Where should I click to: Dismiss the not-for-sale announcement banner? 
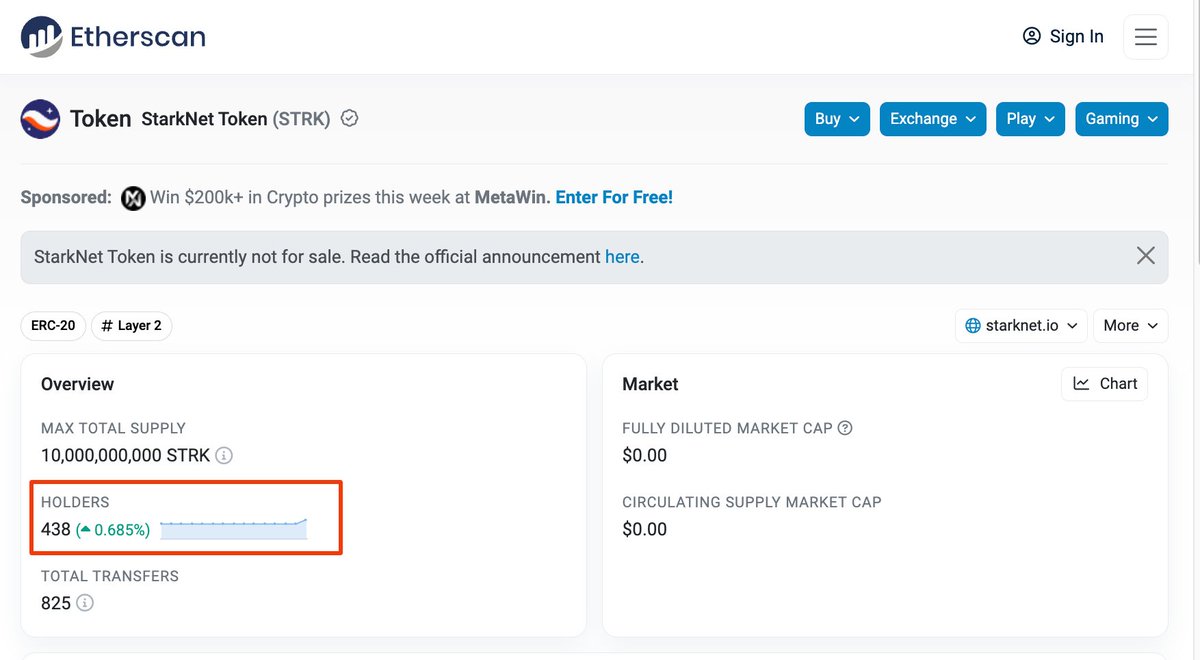[x=1146, y=256]
